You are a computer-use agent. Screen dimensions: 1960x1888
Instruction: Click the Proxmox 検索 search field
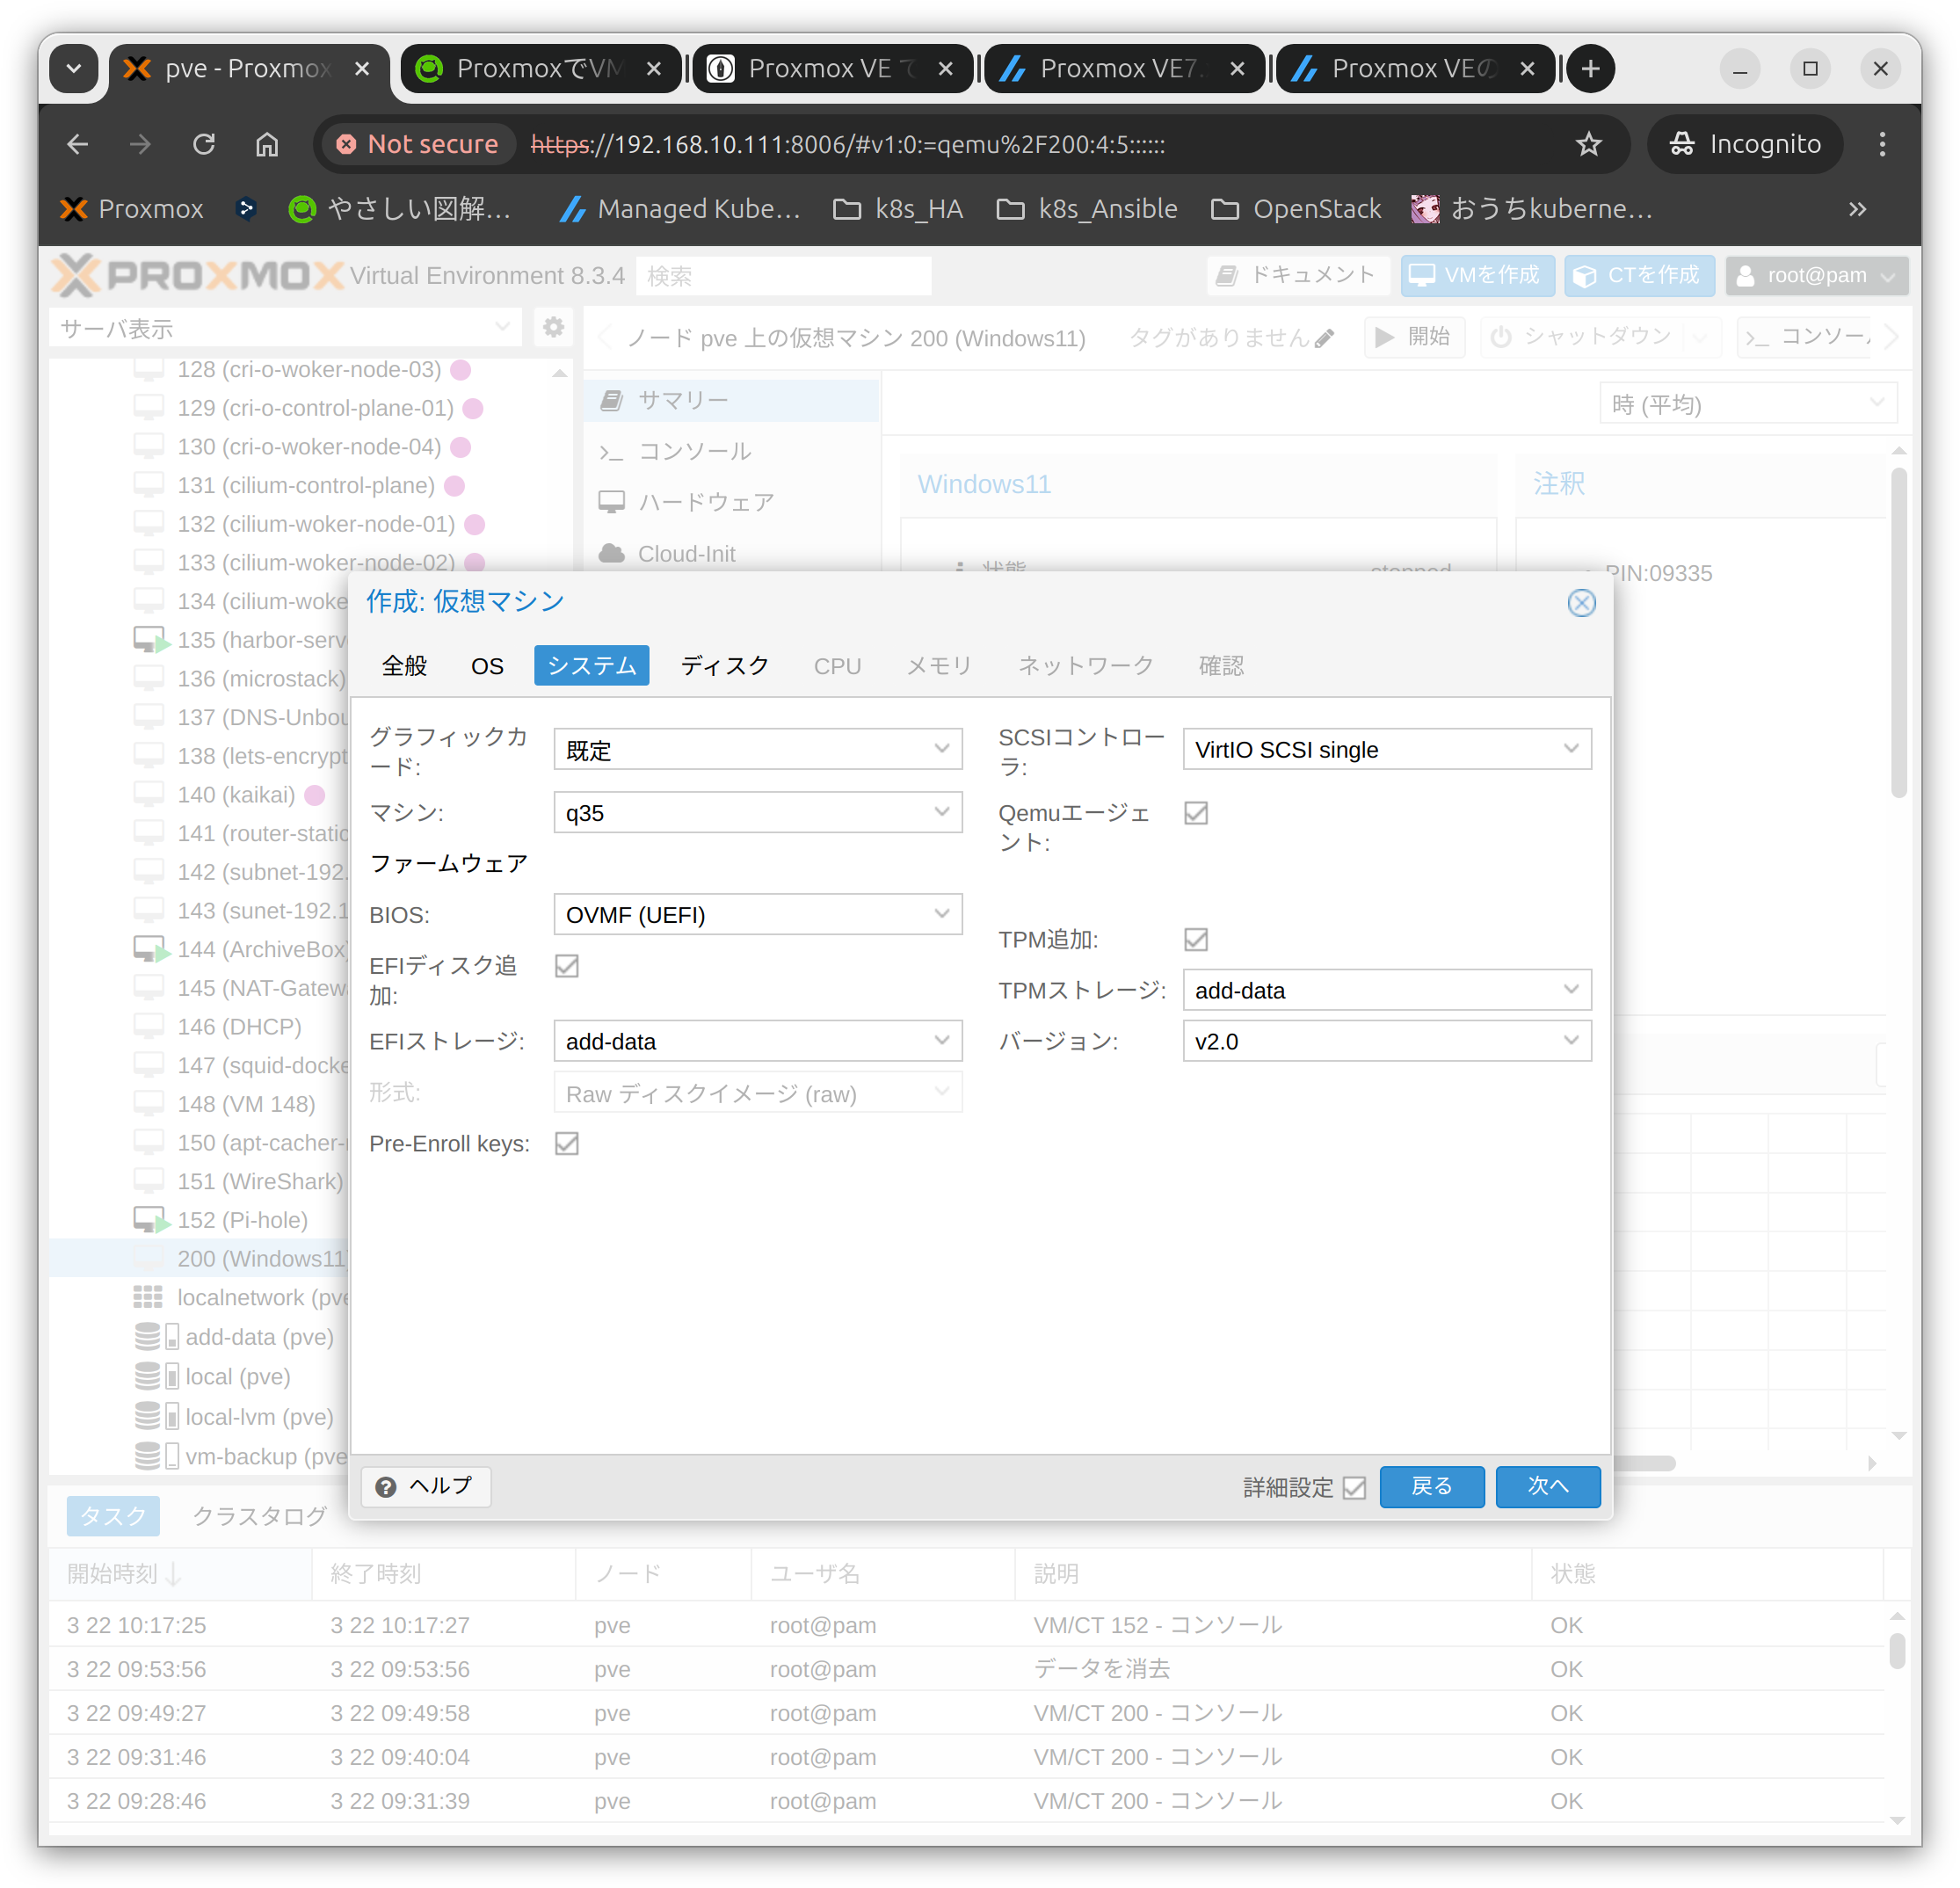[783, 276]
